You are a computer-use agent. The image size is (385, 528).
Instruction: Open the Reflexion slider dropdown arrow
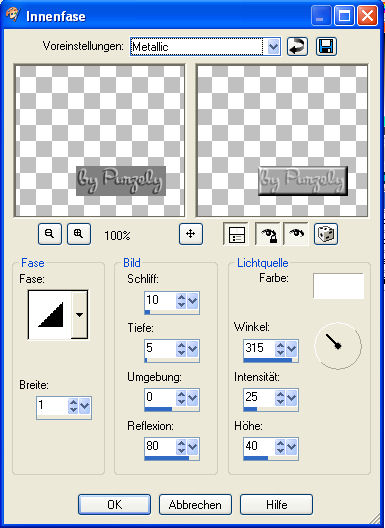coord(192,447)
